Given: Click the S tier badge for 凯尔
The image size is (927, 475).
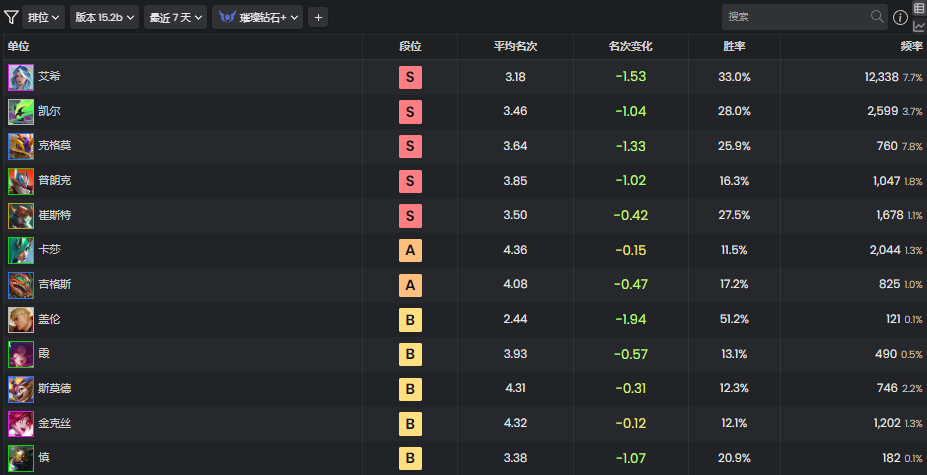Looking at the screenshot, I should 410,112.
